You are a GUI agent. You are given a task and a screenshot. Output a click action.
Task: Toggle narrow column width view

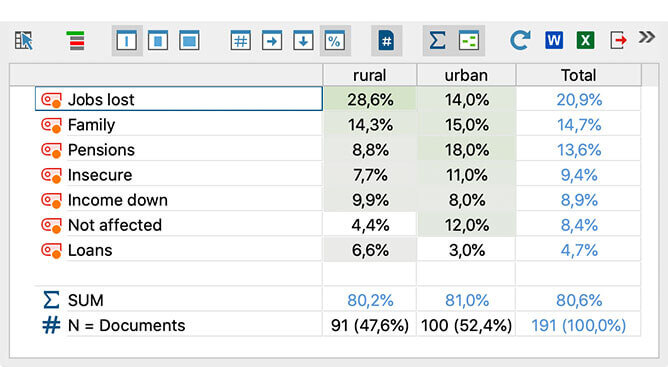[x=127, y=41]
